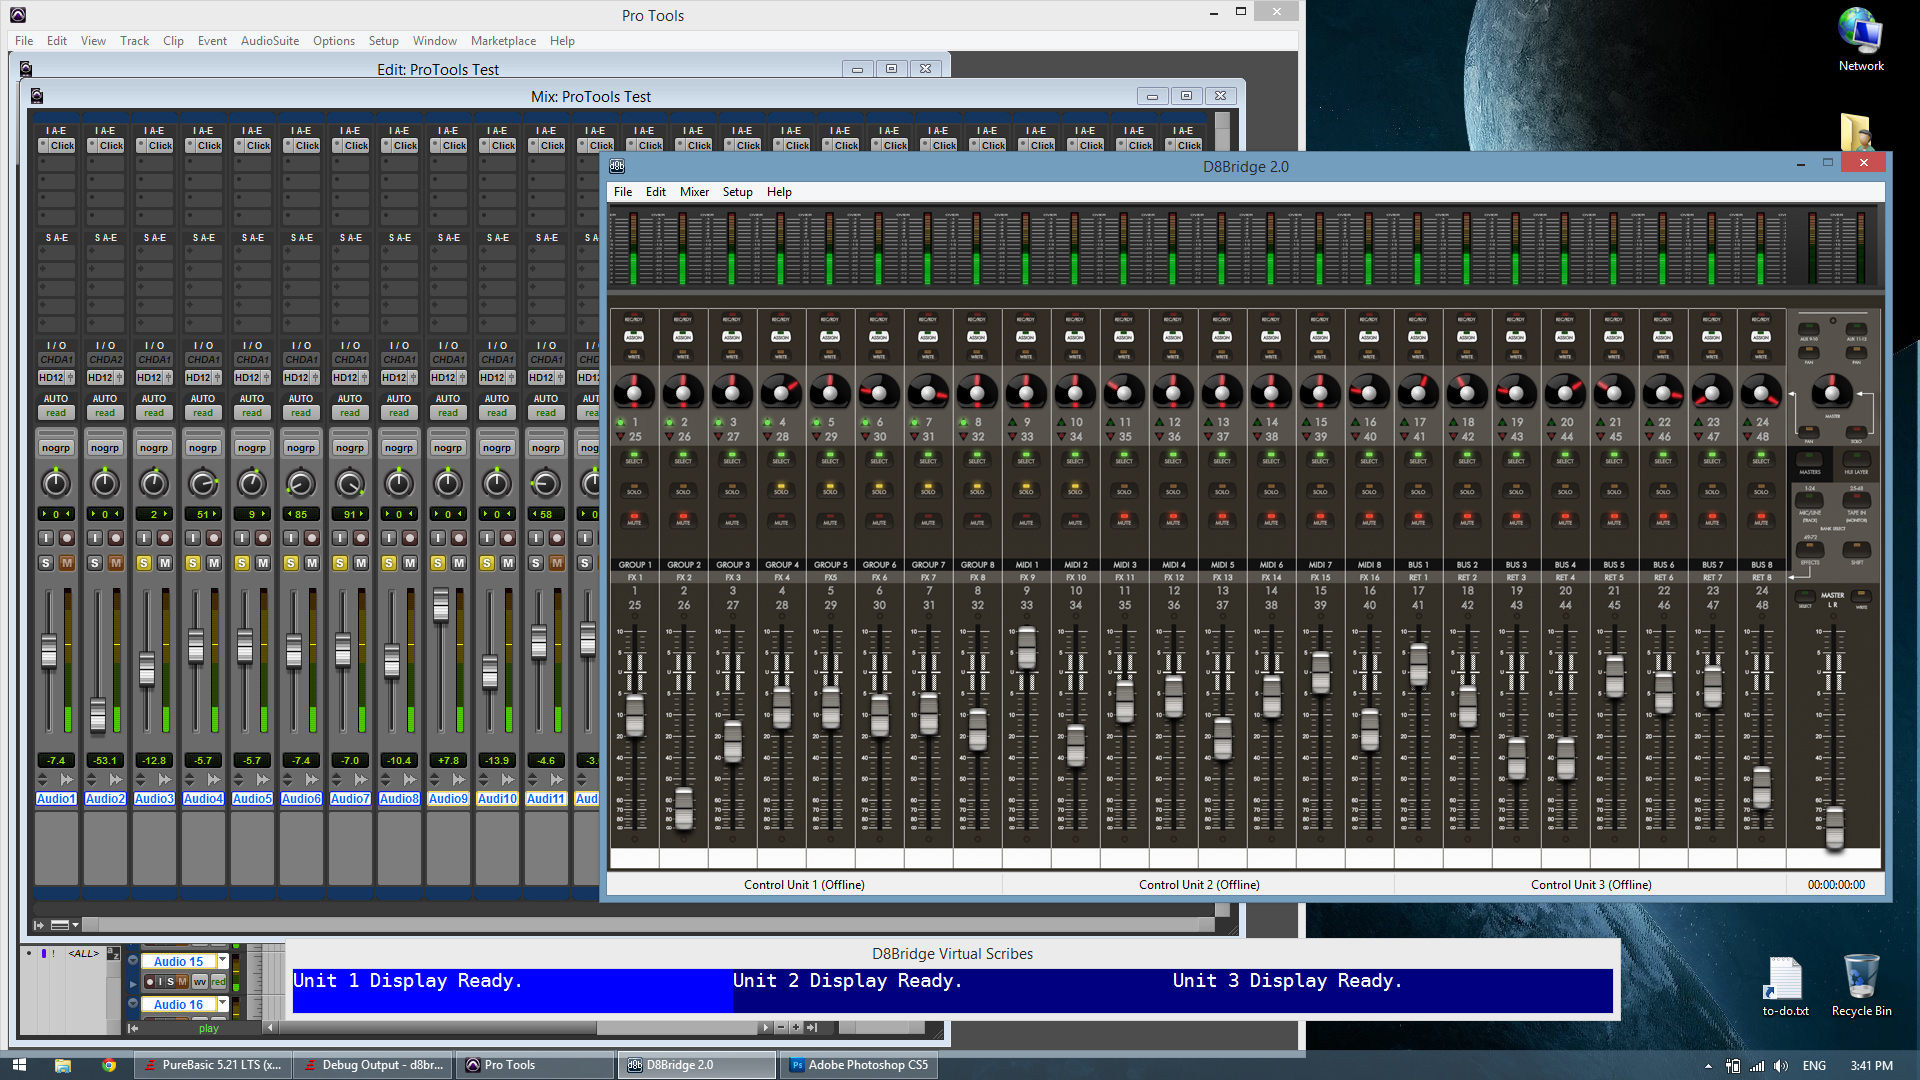The image size is (1920, 1080).
Task: Toggle Mute on Audio1 track
Action: coord(67,563)
